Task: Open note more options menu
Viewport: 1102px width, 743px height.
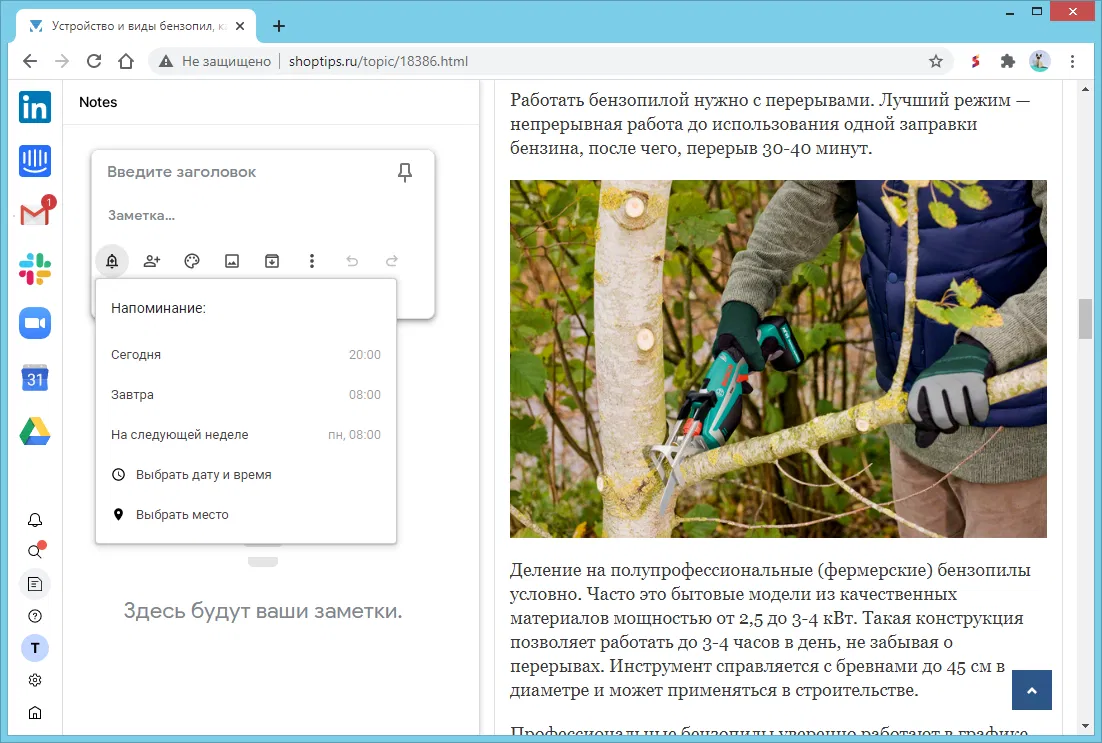Action: pyautogui.click(x=312, y=261)
